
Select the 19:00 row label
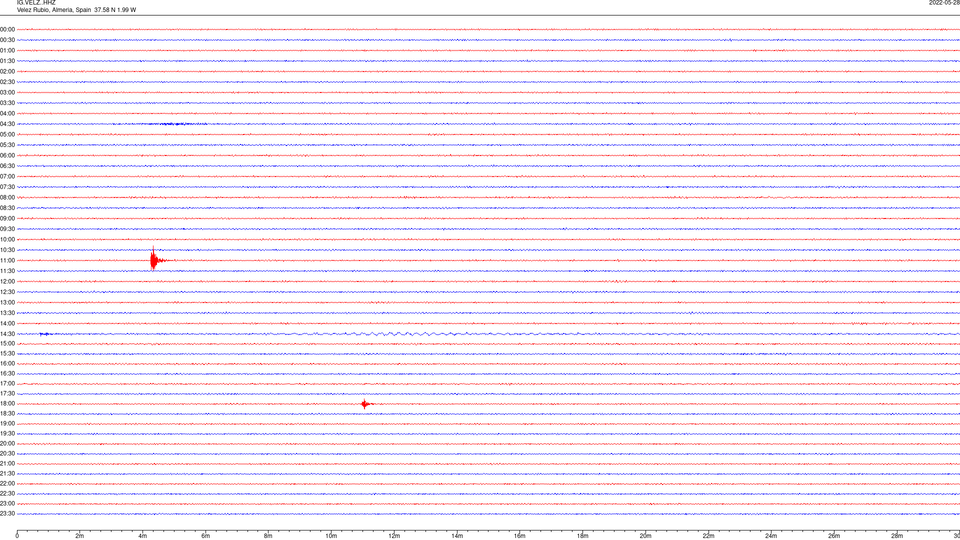[x=7, y=424]
